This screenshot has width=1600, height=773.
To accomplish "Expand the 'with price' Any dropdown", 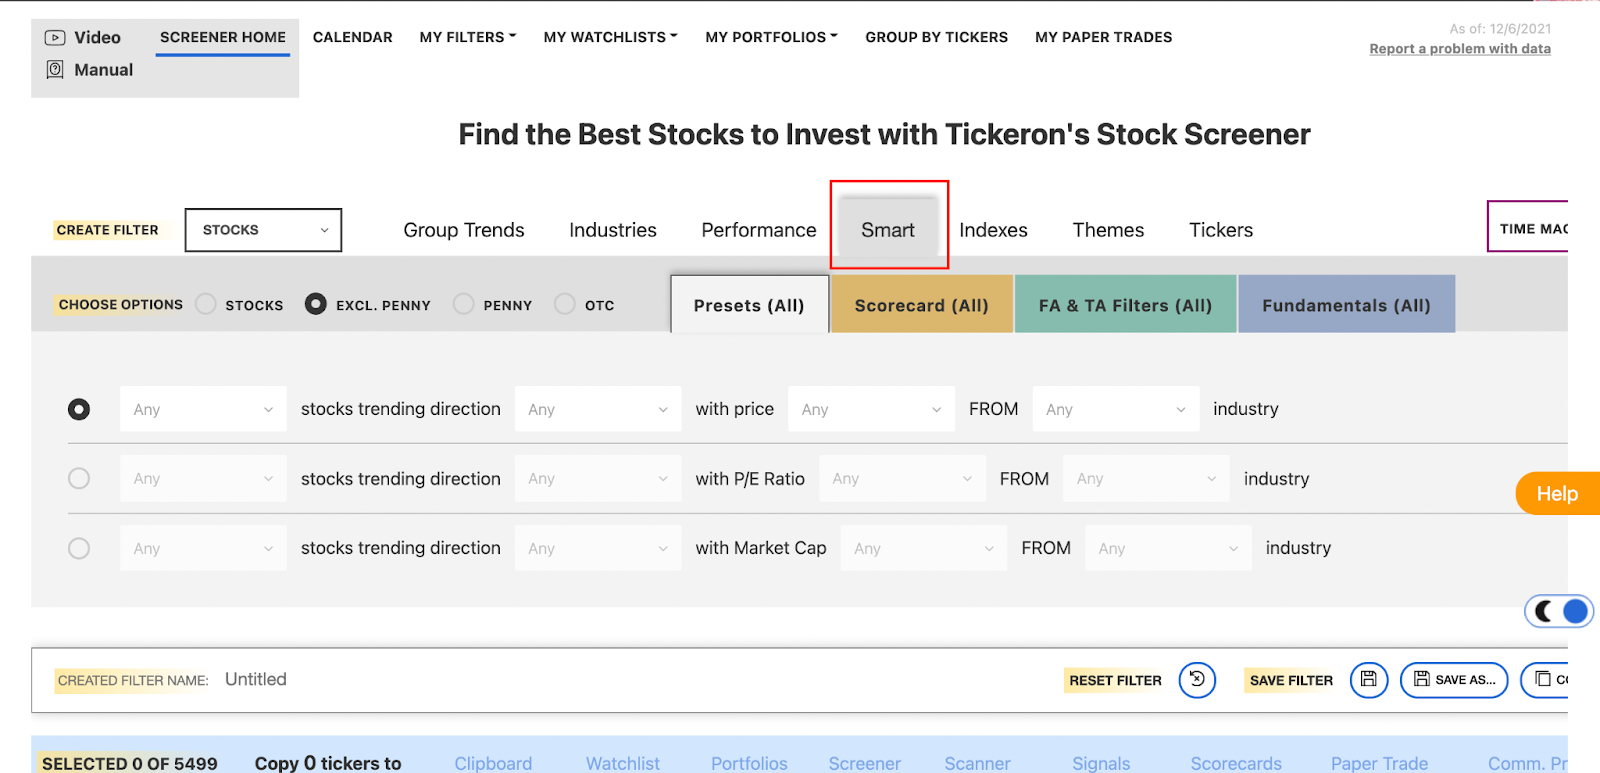I will point(870,409).
